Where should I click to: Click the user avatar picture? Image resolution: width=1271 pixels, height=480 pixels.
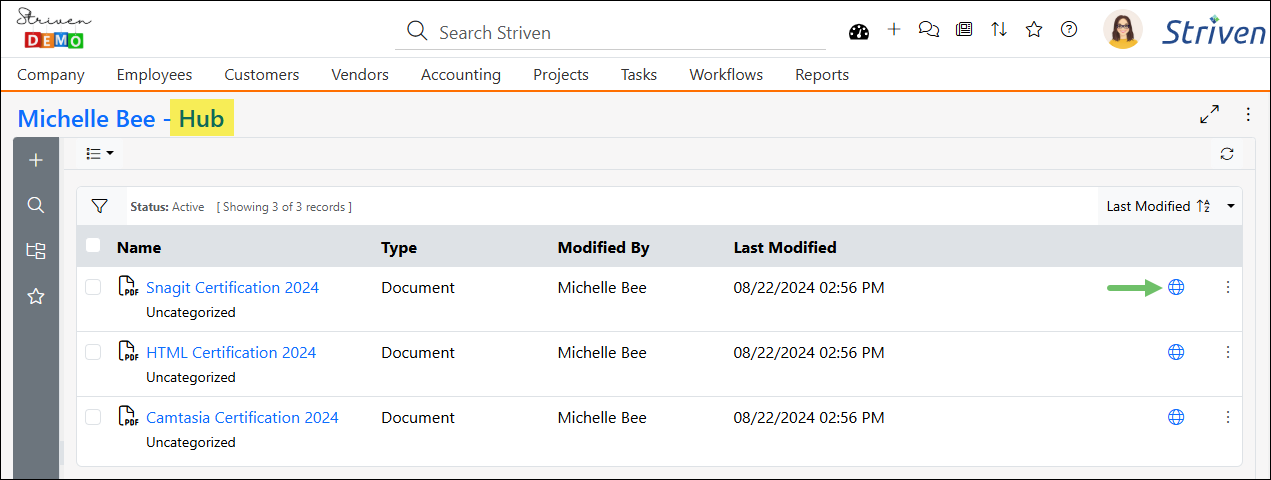point(1123,29)
